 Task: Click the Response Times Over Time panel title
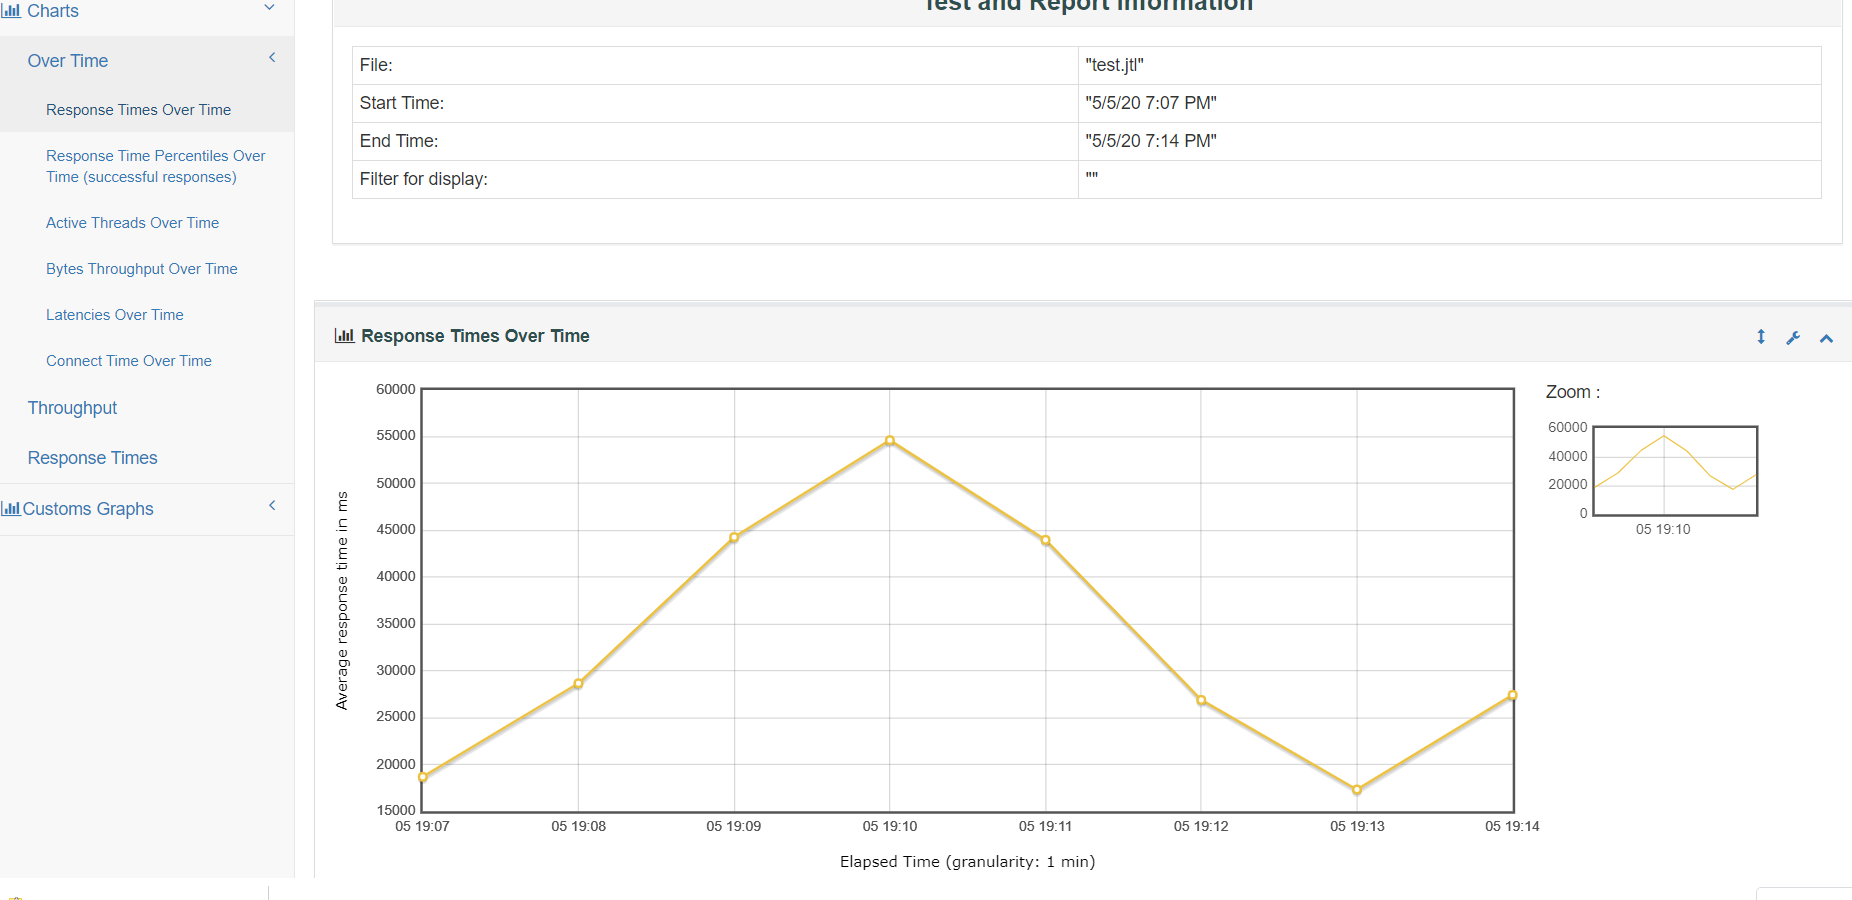[x=475, y=336]
